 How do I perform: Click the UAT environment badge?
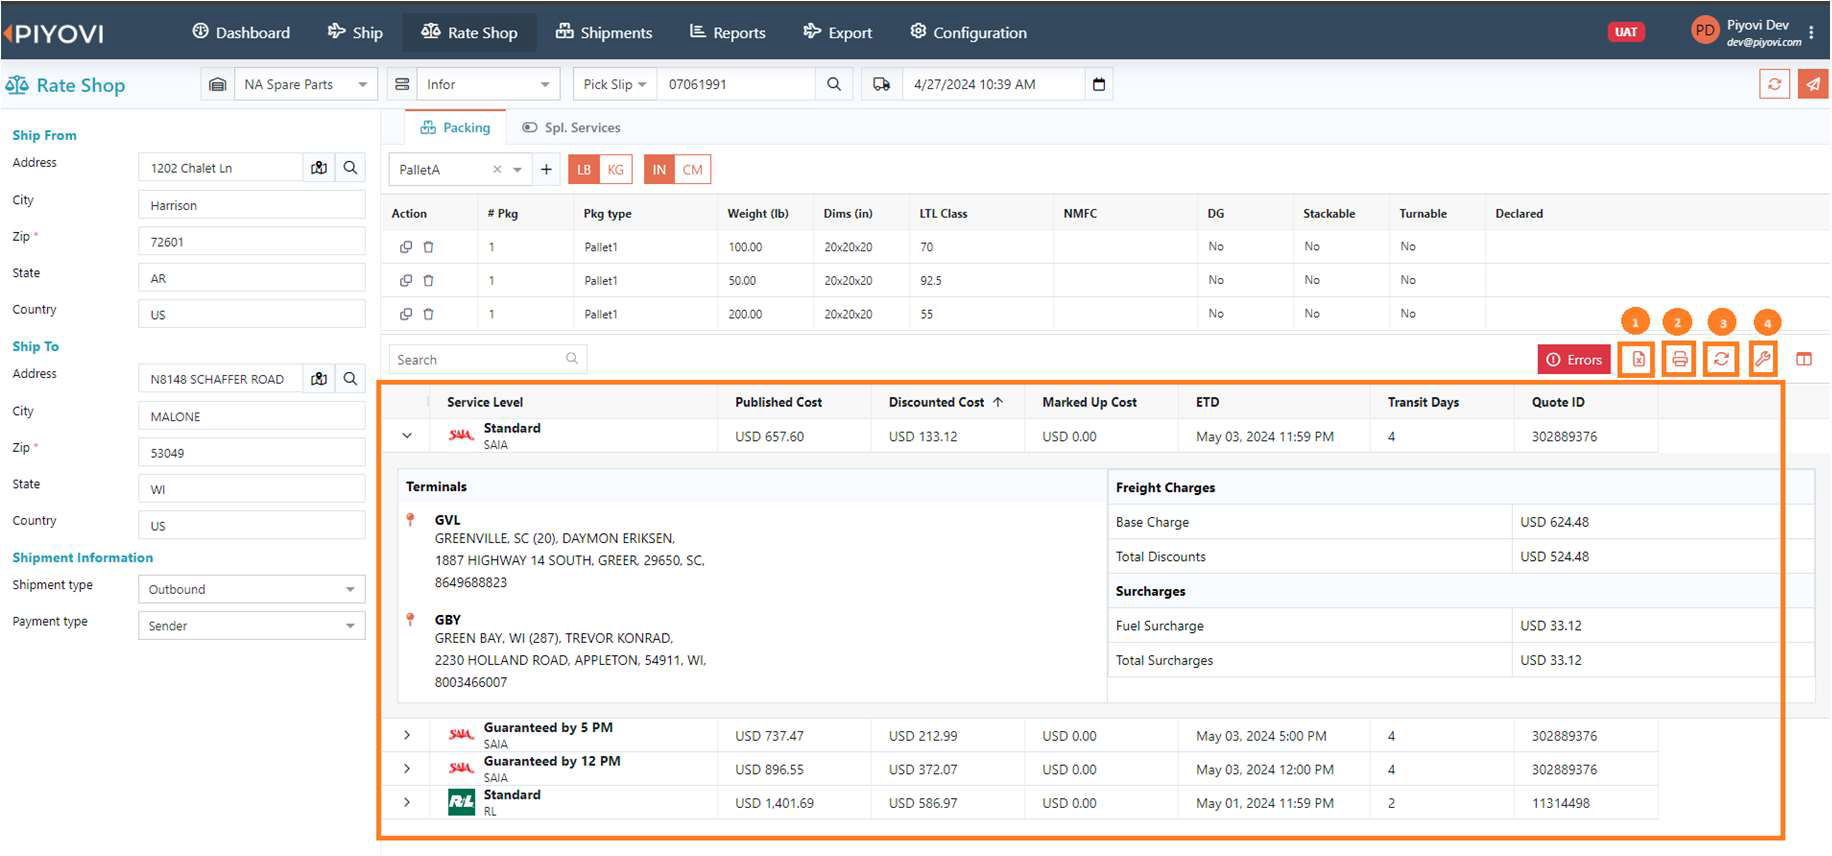(x=1626, y=32)
